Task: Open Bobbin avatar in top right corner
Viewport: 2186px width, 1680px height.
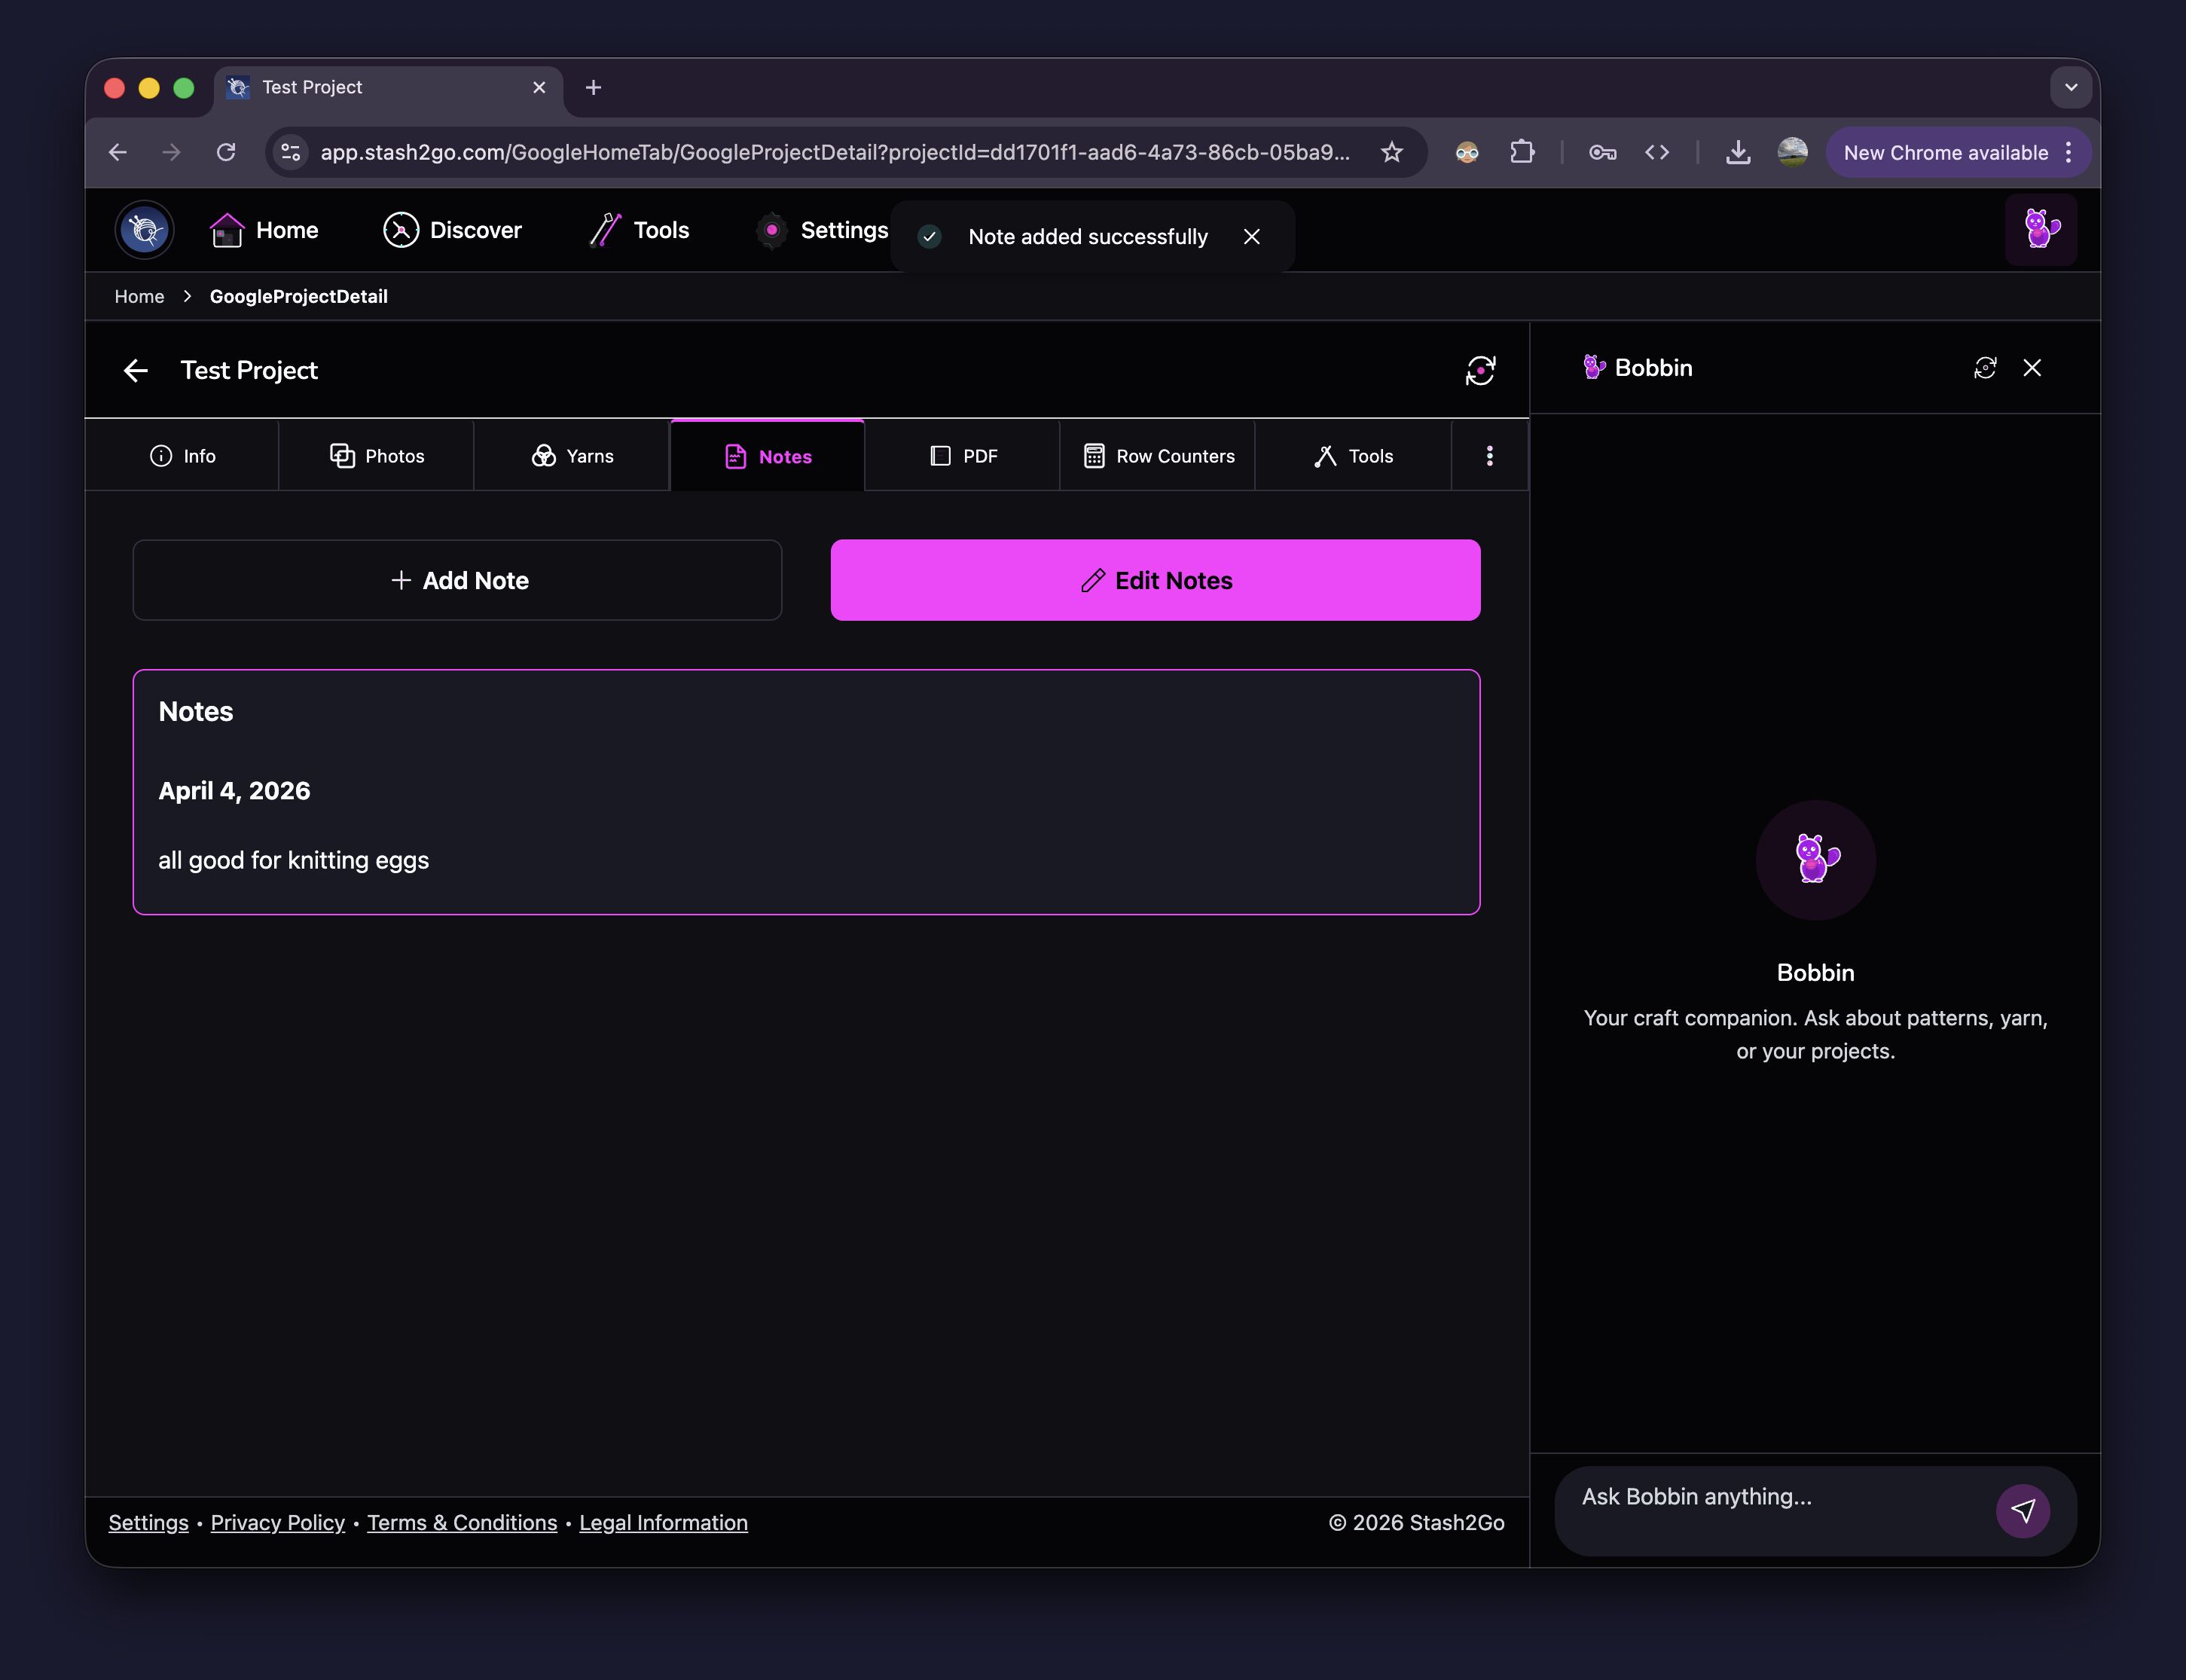Action: pyautogui.click(x=2040, y=230)
